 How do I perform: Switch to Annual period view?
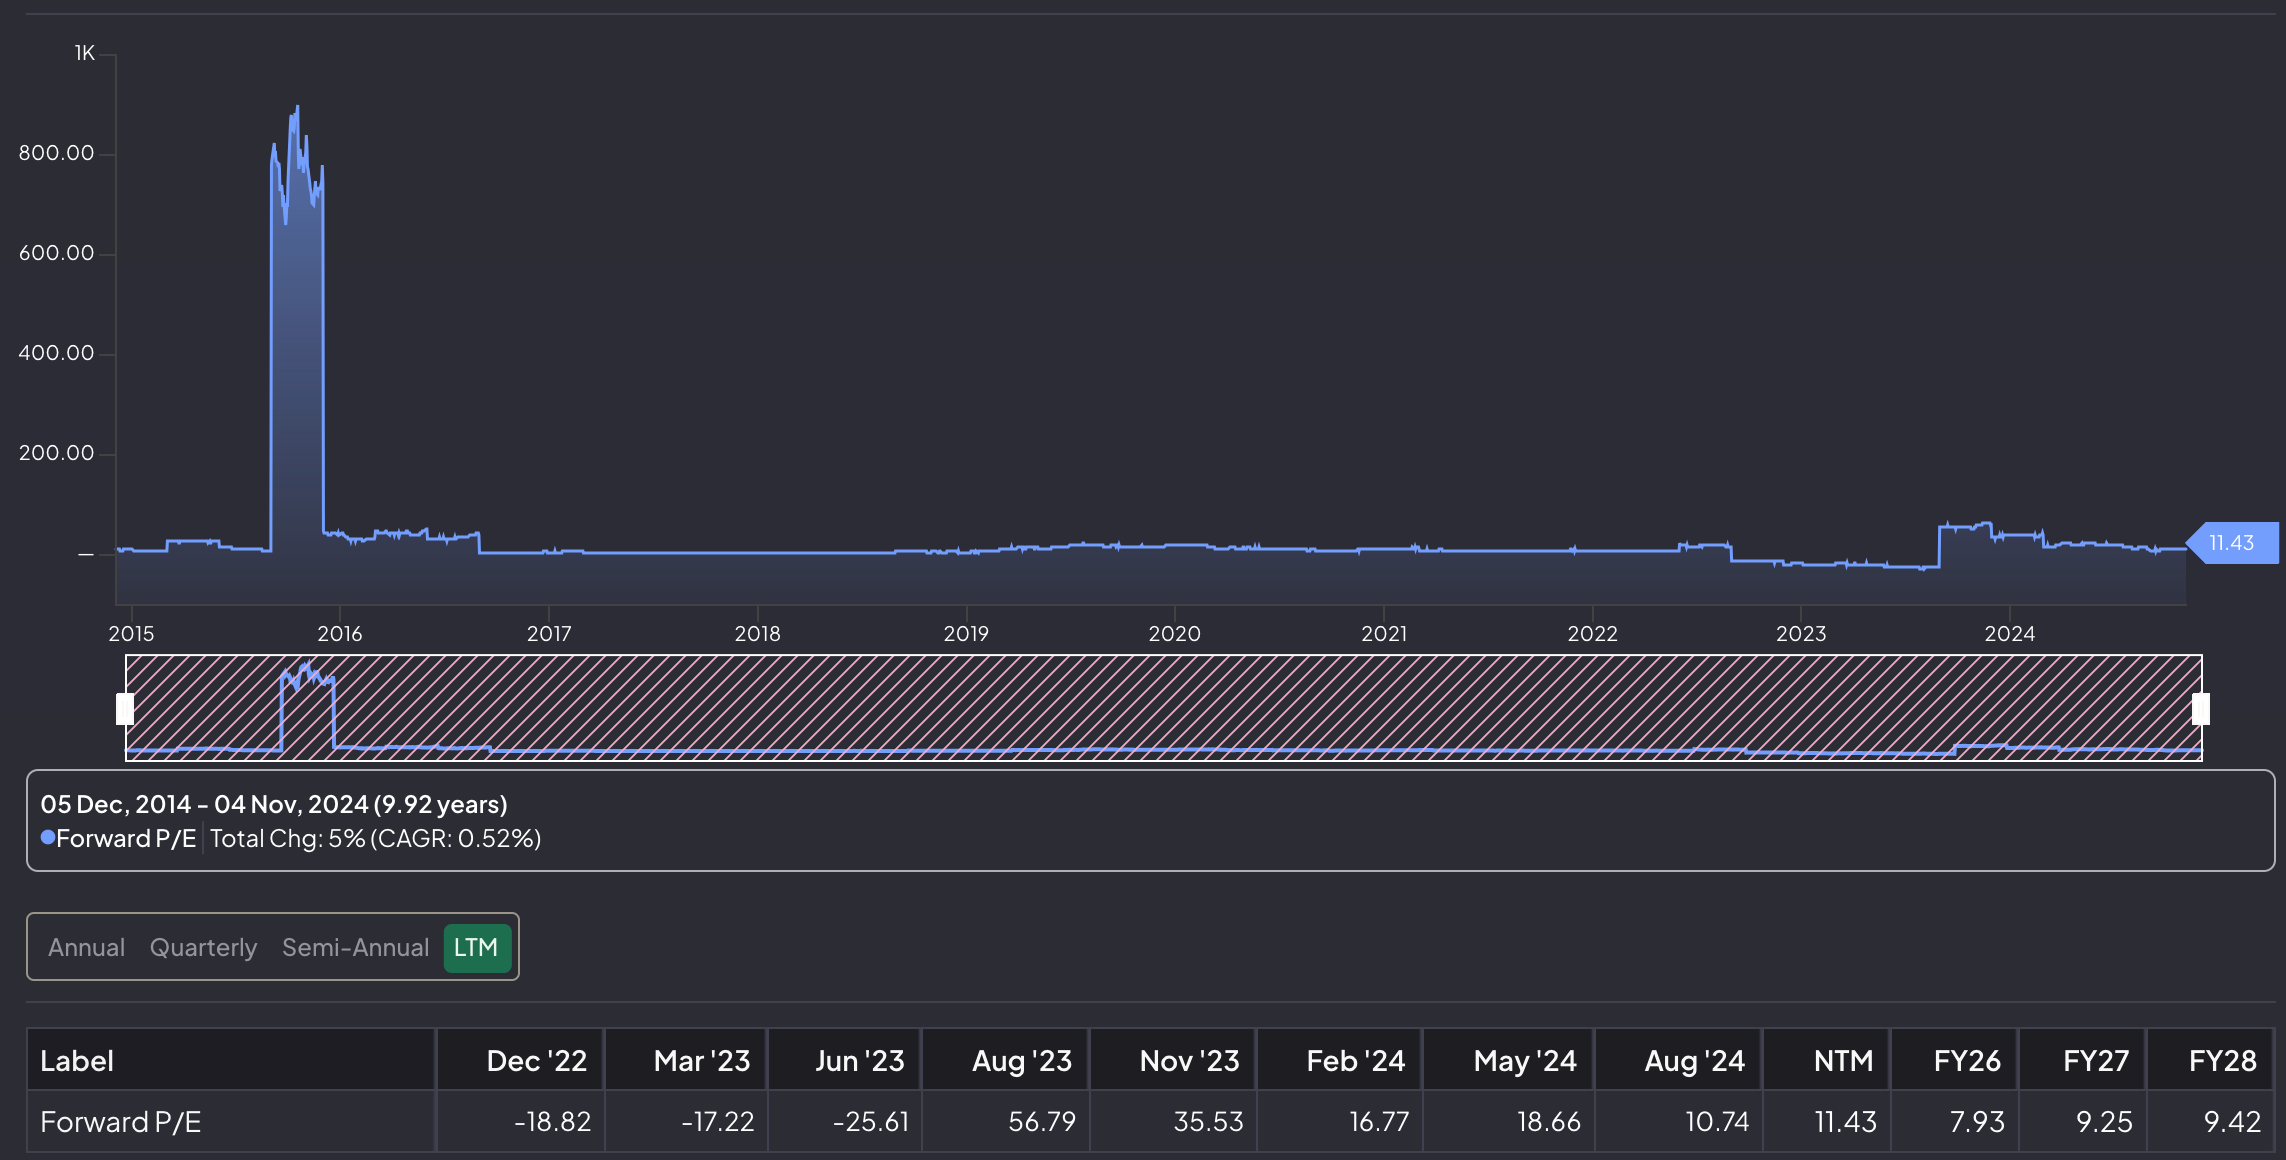(87, 947)
